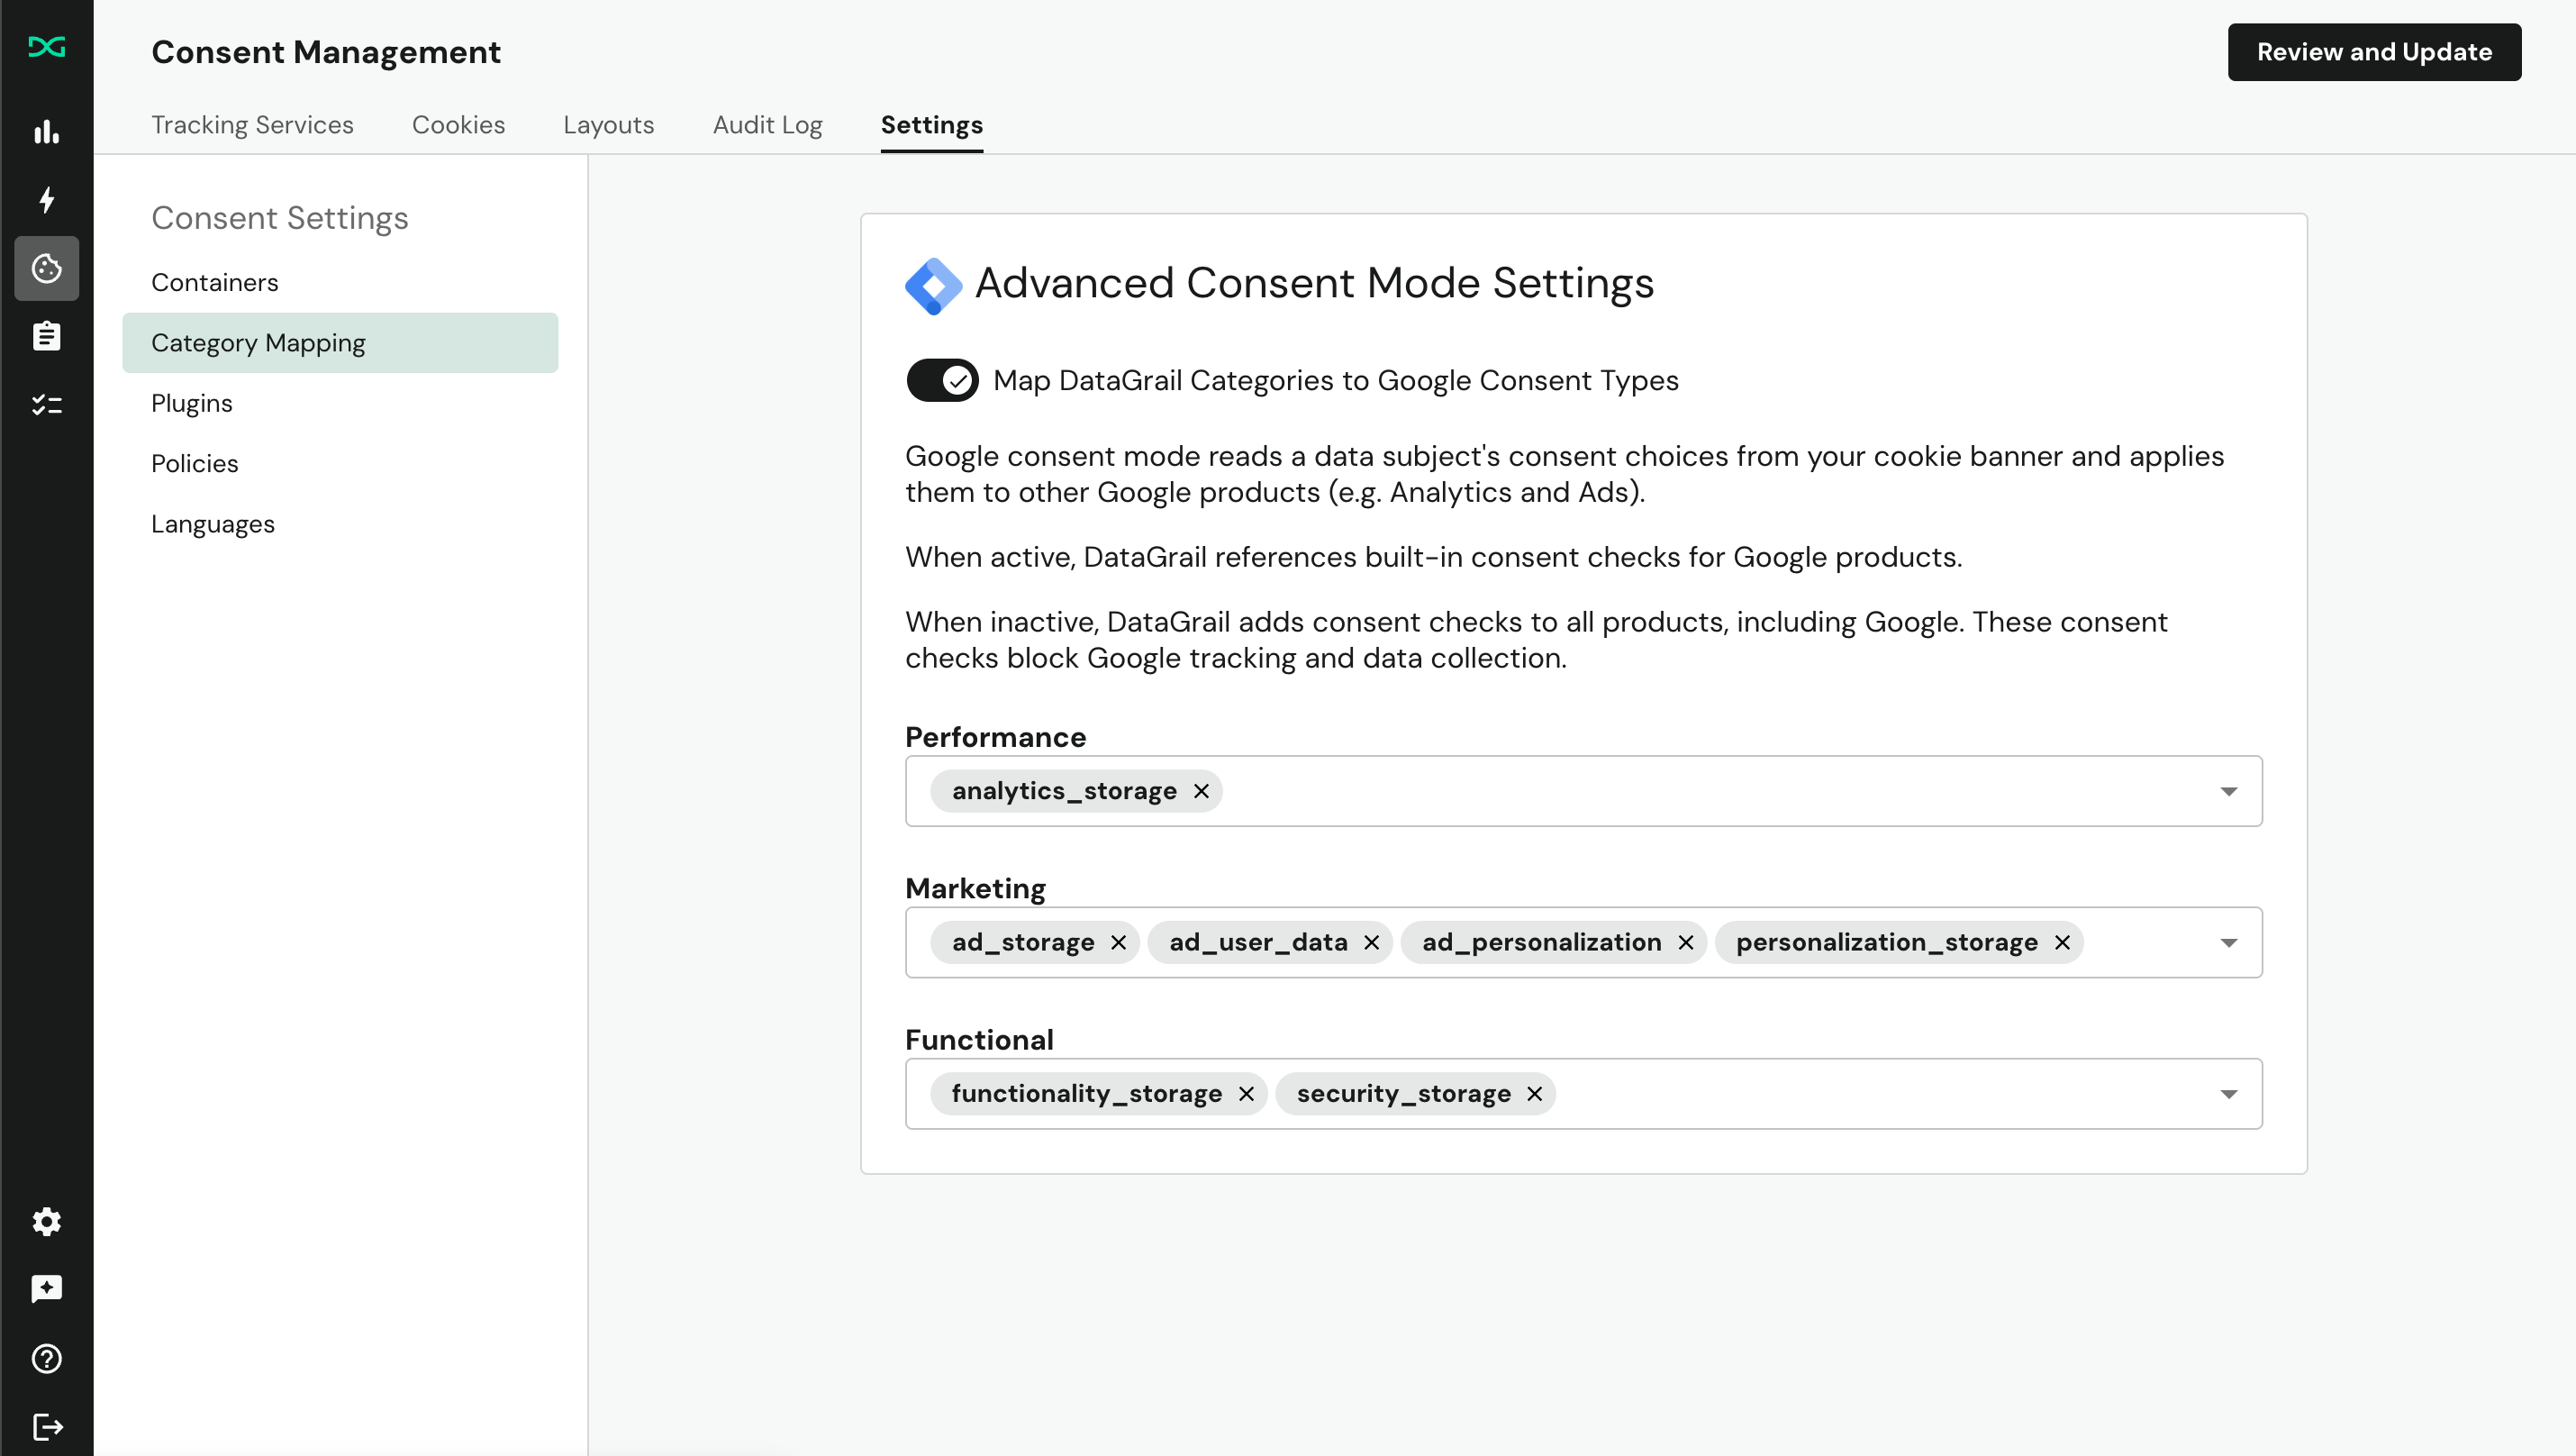Disable mapping DataGrail Categories to Google Consent Types
The width and height of the screenshot is (2576, 1456).
click(941, 380)
